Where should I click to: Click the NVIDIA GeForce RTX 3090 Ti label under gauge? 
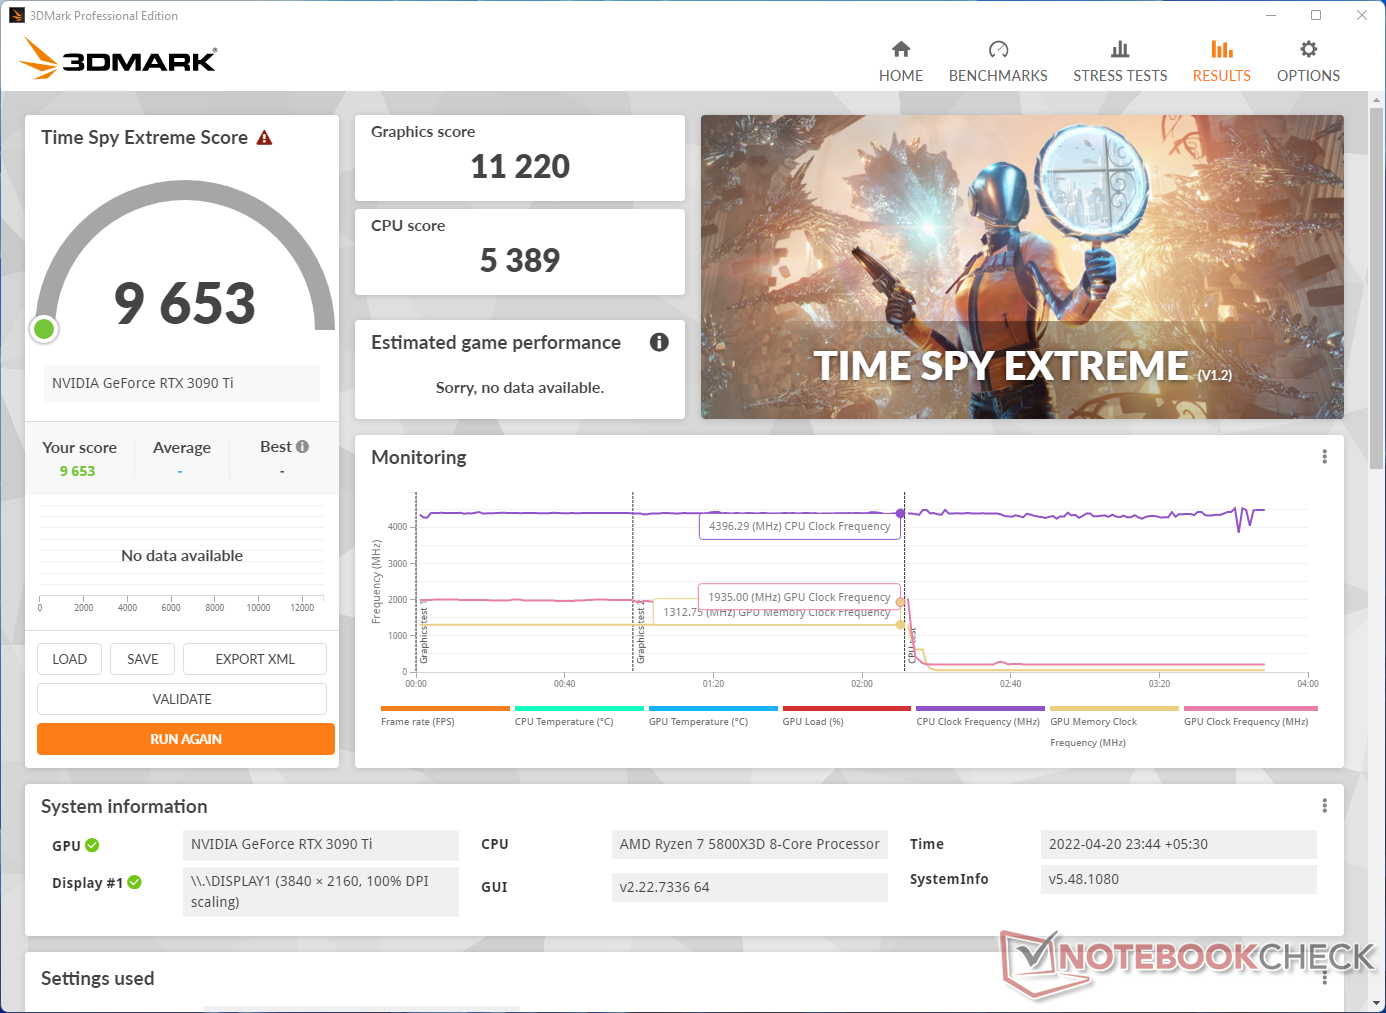[181, 383]
